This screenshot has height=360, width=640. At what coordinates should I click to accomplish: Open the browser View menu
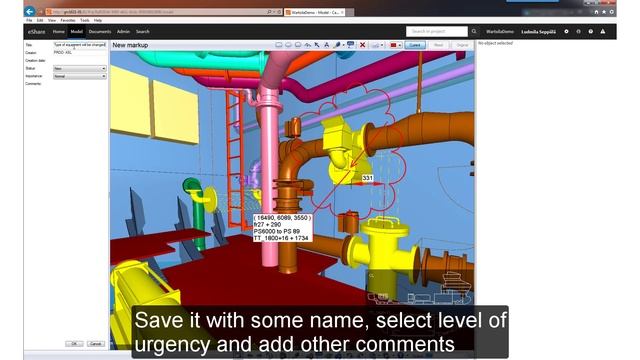click(52, 20)
